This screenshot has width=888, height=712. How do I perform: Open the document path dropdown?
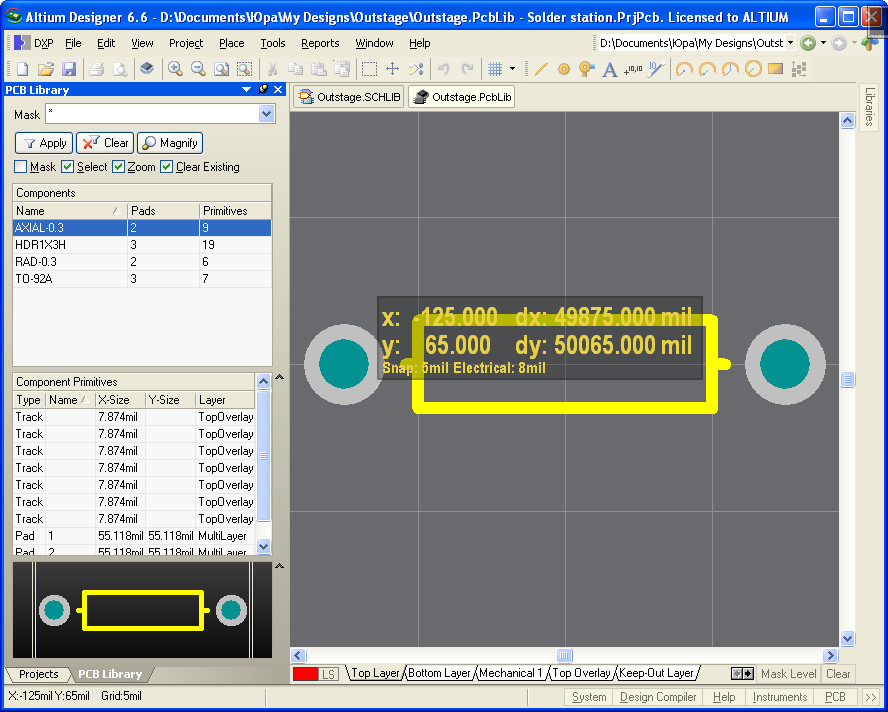[791, 43]
